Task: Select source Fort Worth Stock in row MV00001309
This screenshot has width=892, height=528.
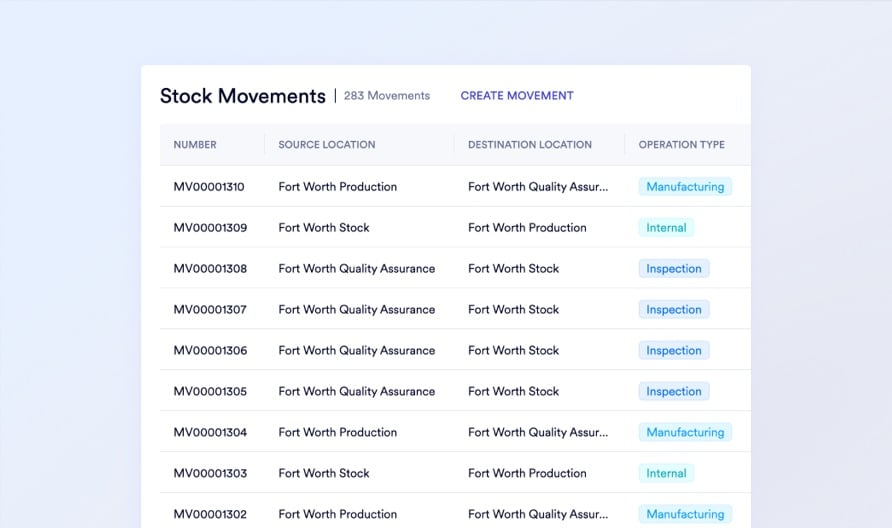Action: click(324, 228)
